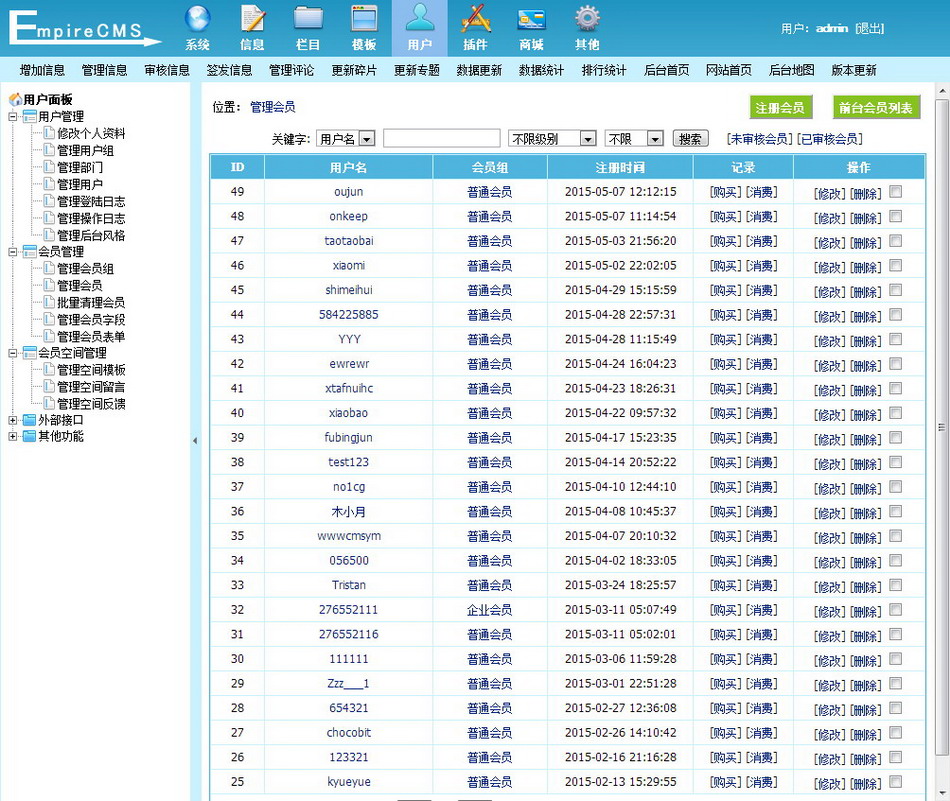Open the 商城 shop card icon

[x=531, y=19]
